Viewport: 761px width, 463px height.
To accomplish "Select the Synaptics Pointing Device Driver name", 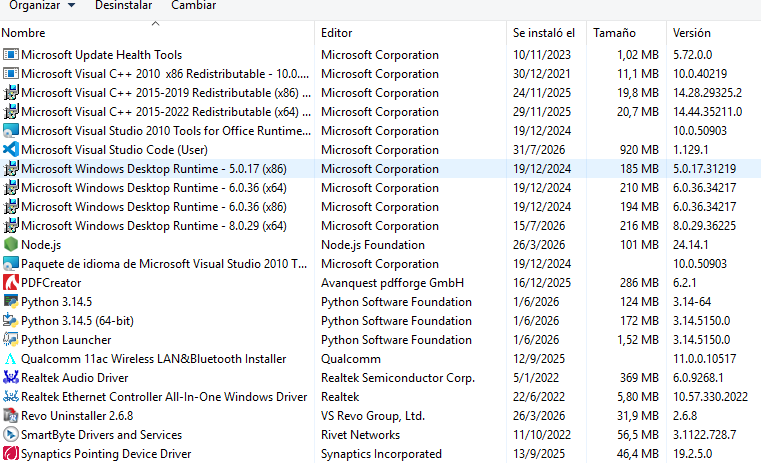I will 106,453.
